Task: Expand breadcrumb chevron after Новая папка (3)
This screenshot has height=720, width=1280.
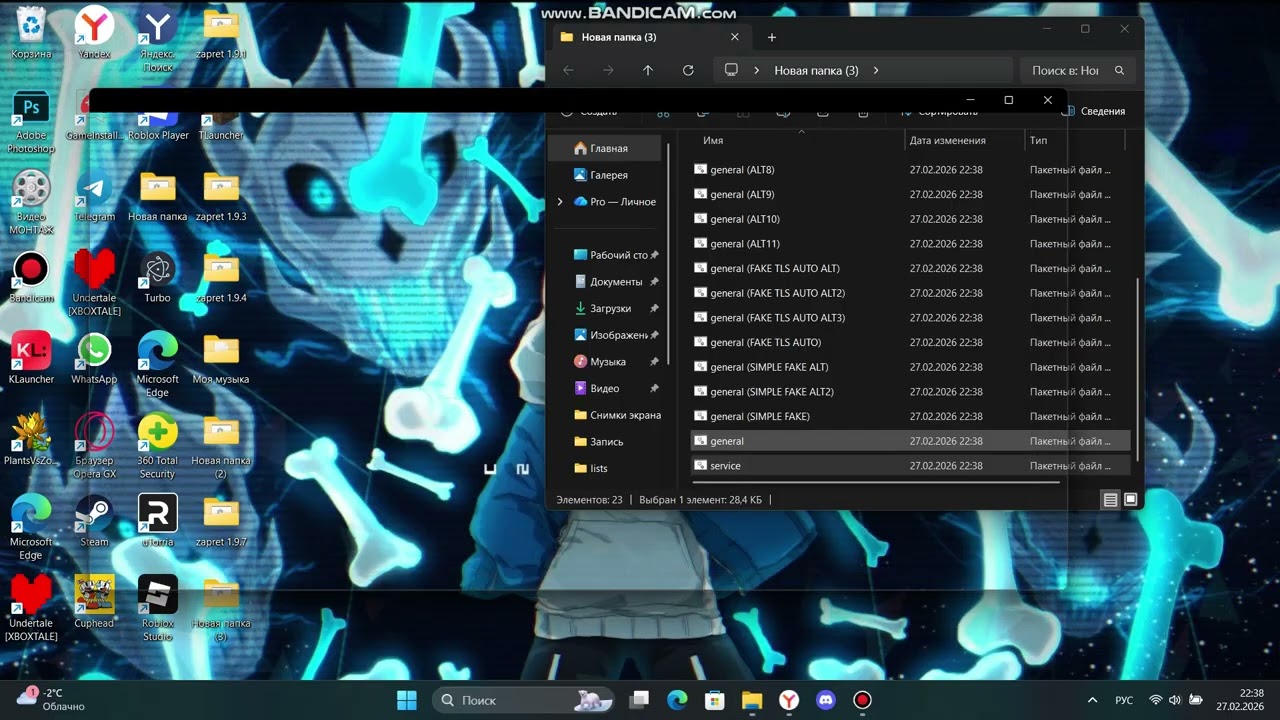Action: point(876,71)
